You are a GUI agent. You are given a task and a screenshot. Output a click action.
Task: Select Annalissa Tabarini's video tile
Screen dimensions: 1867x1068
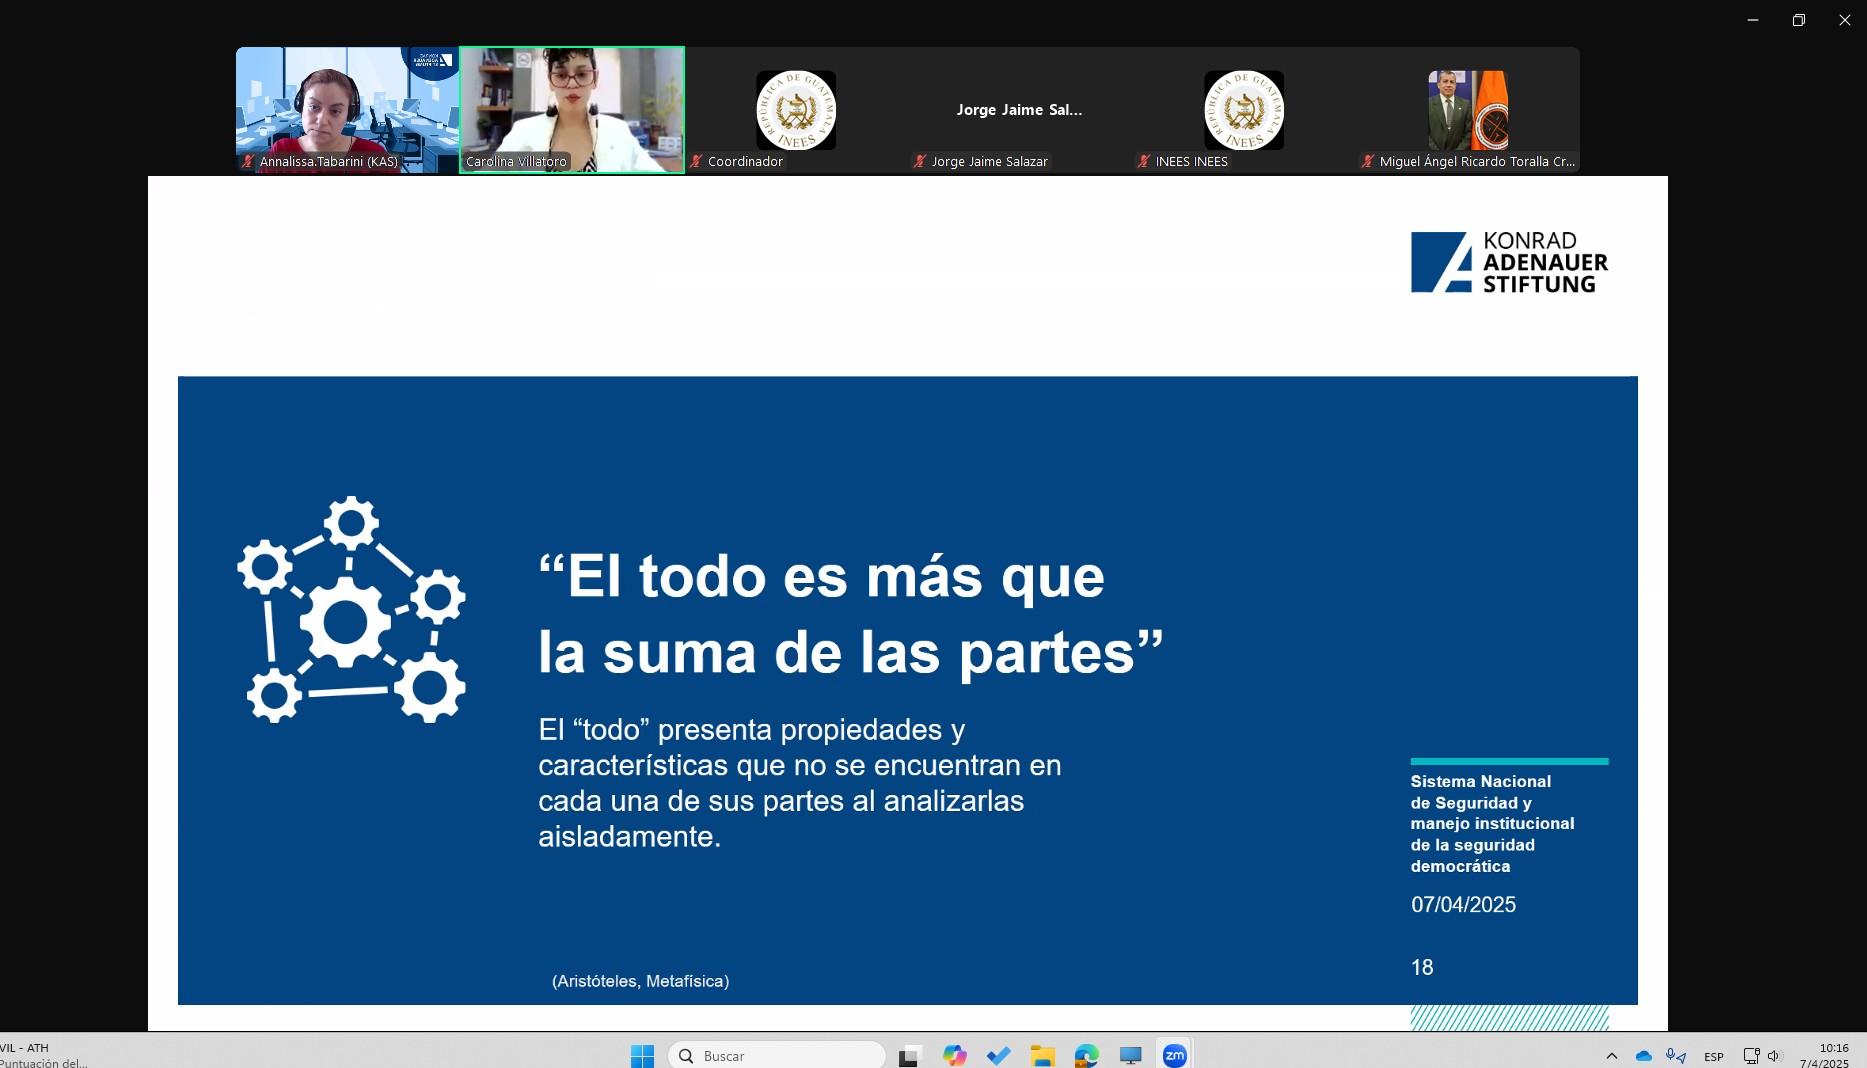click(x=347, y=110)
